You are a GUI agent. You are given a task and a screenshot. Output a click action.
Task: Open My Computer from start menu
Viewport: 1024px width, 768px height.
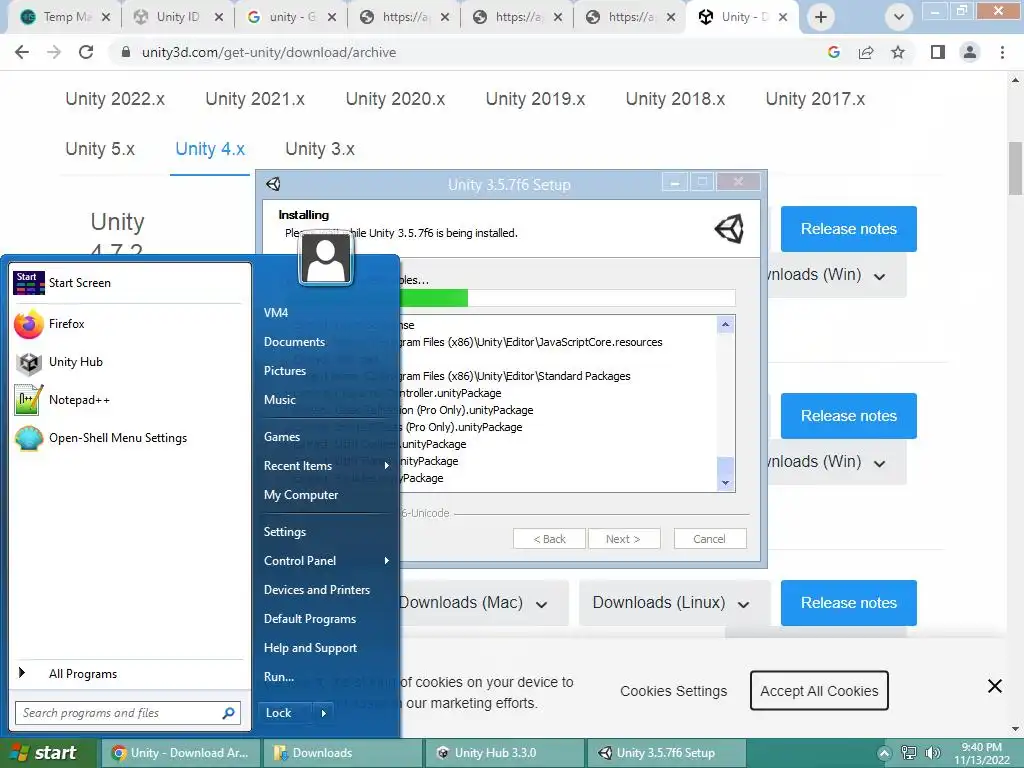tap(301, 495)
